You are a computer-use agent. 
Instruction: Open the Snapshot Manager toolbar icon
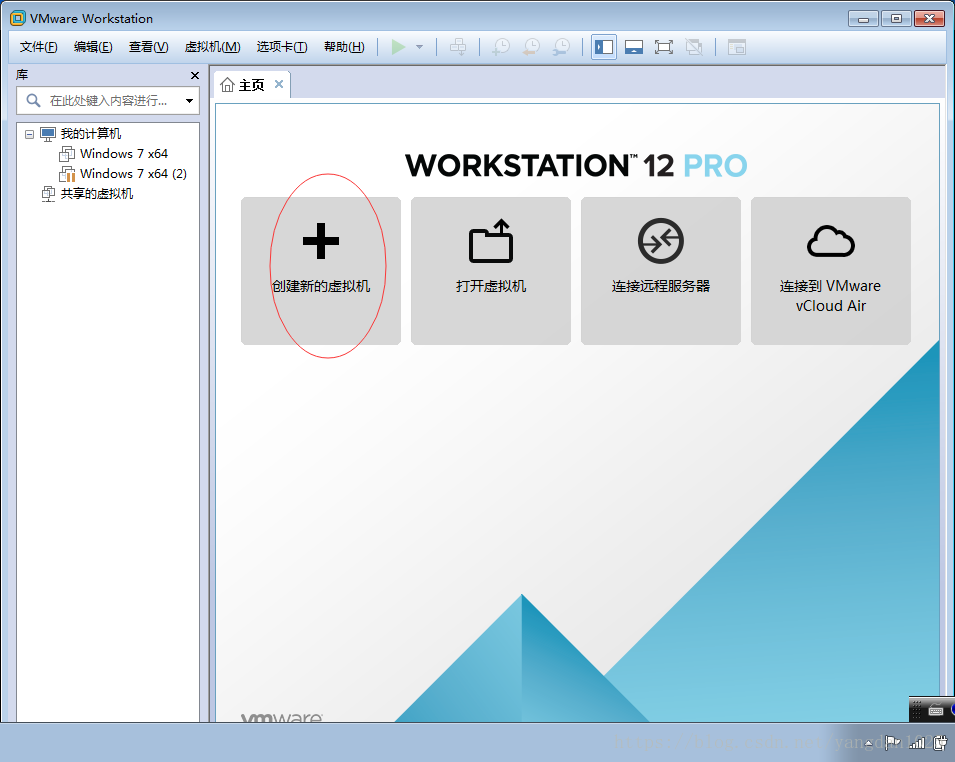562,47
